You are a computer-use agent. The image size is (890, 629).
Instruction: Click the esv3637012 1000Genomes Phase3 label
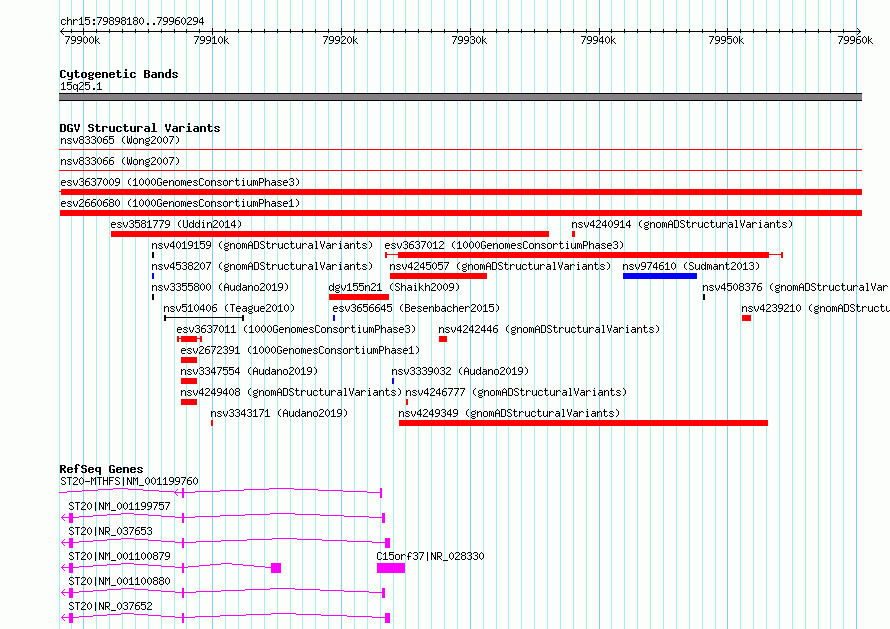point(504,245)
